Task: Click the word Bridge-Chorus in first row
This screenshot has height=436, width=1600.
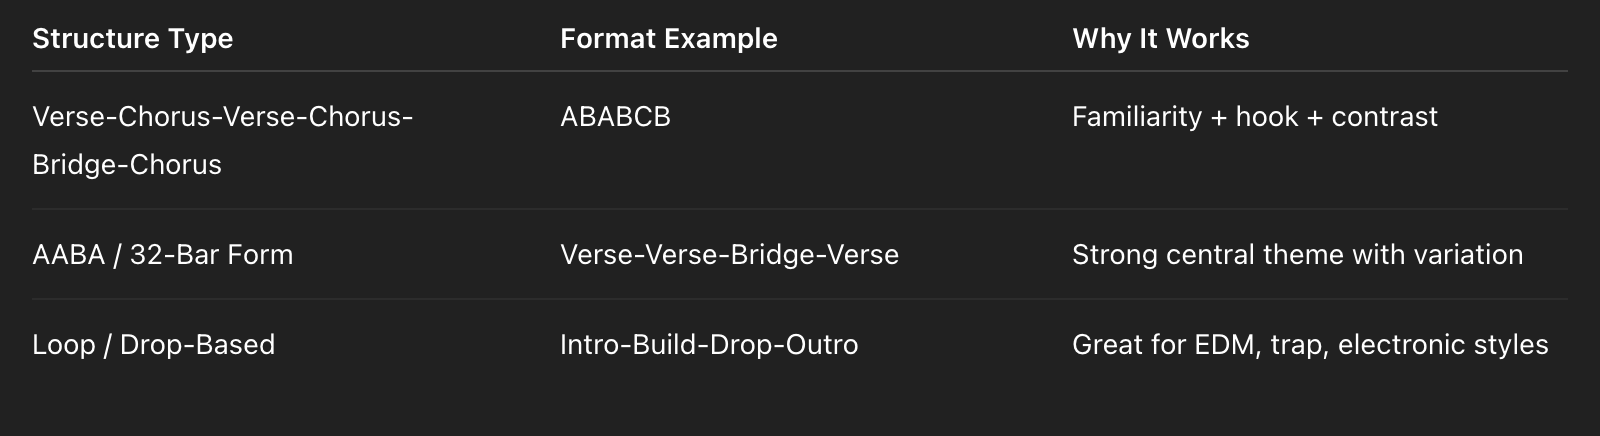Action: tap(127, 165)
